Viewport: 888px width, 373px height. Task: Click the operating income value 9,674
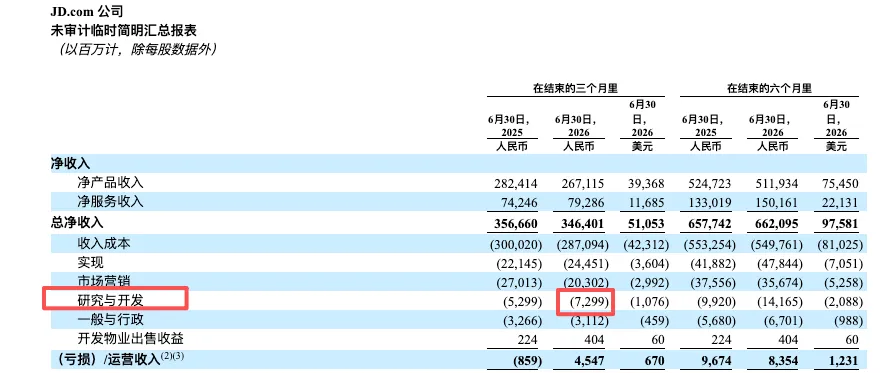coord(717,361)
